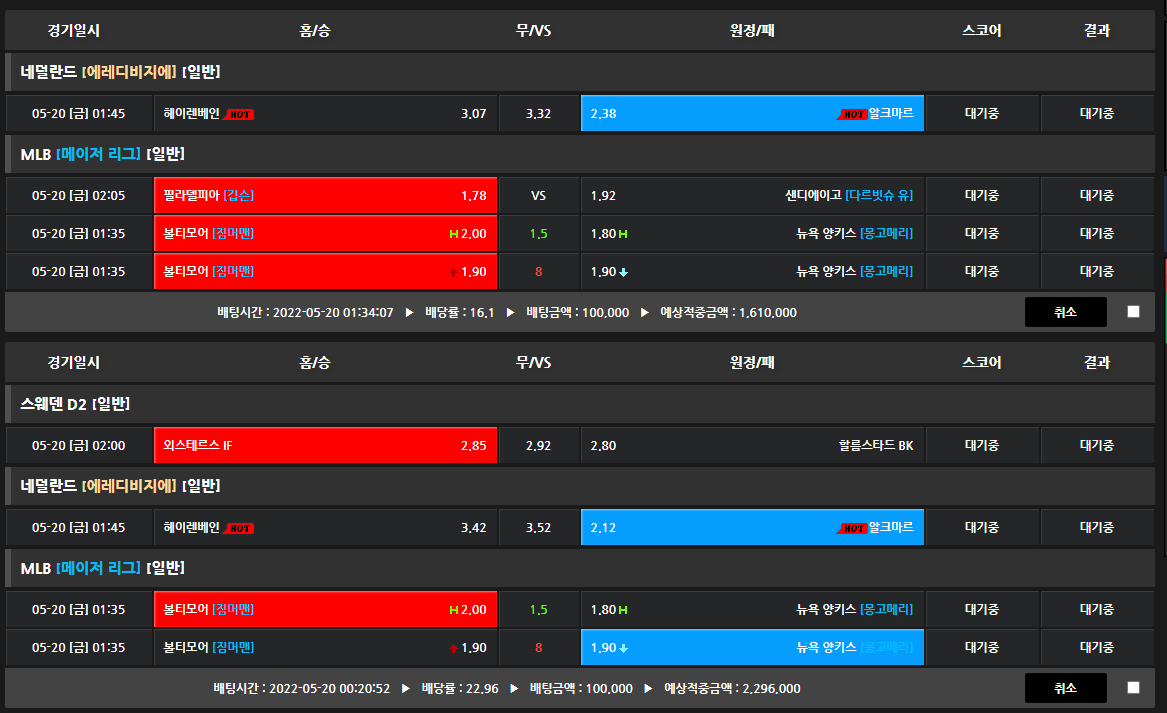The width and height of the screenshot is (1167, 713).
Task: Tick checkbox for the 2,296,000 payout bet
Action: pyautogui.click(x=1133, y=688)
